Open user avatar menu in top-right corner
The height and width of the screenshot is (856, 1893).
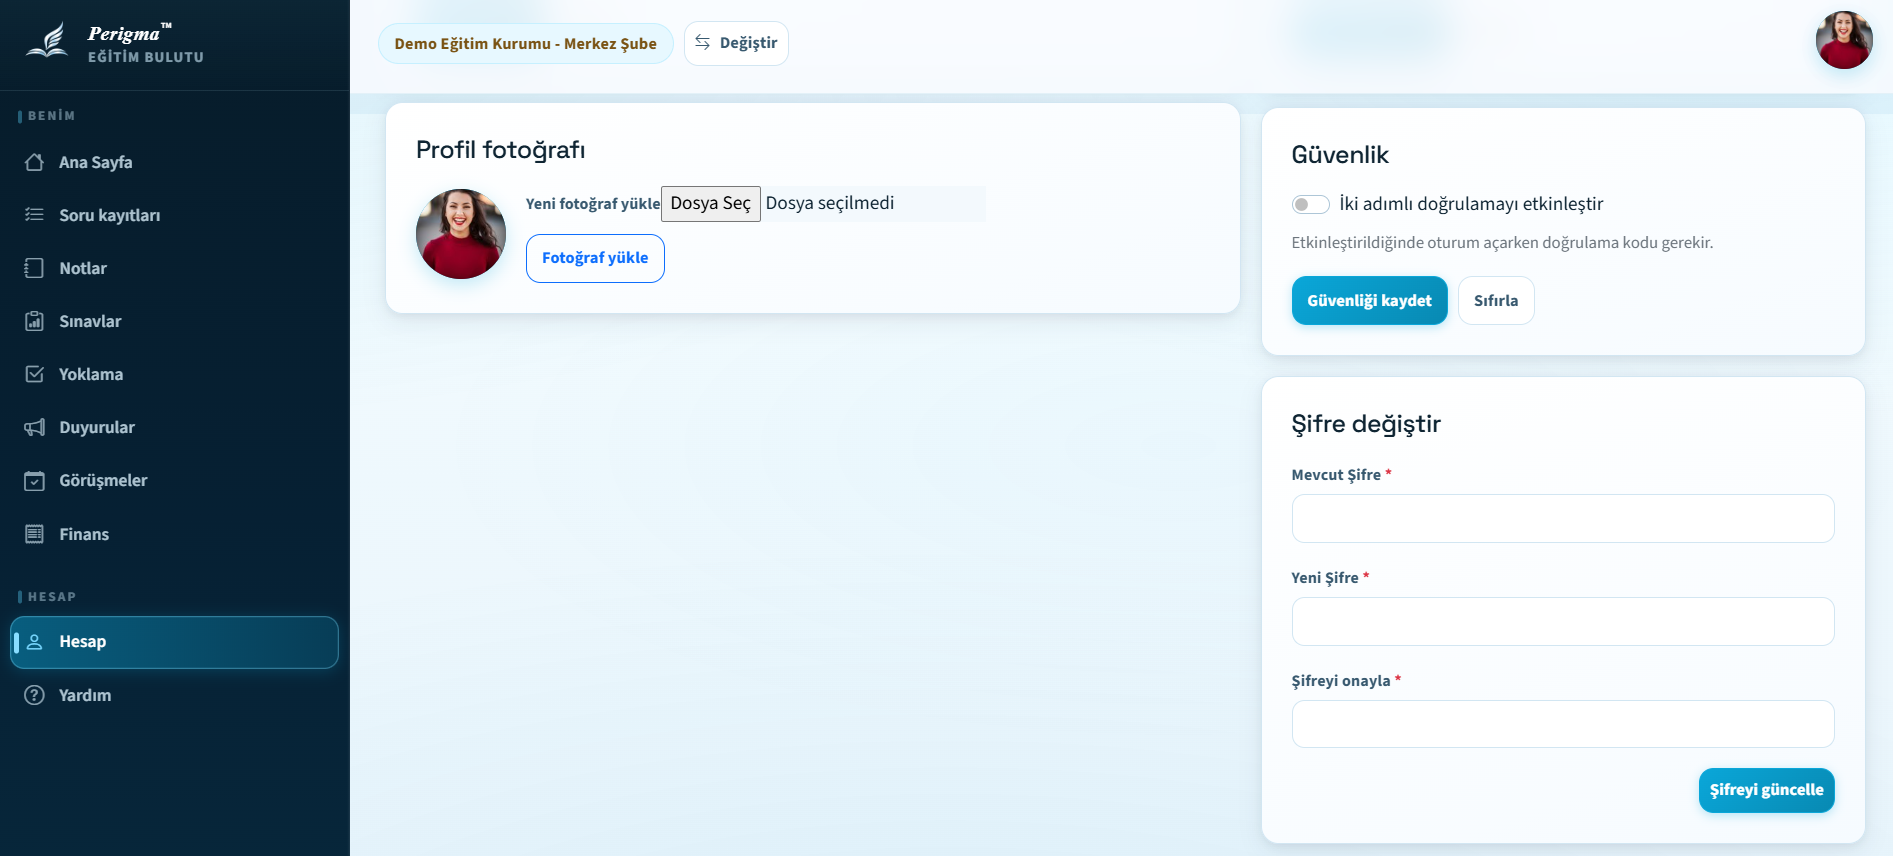(1843, 41)
